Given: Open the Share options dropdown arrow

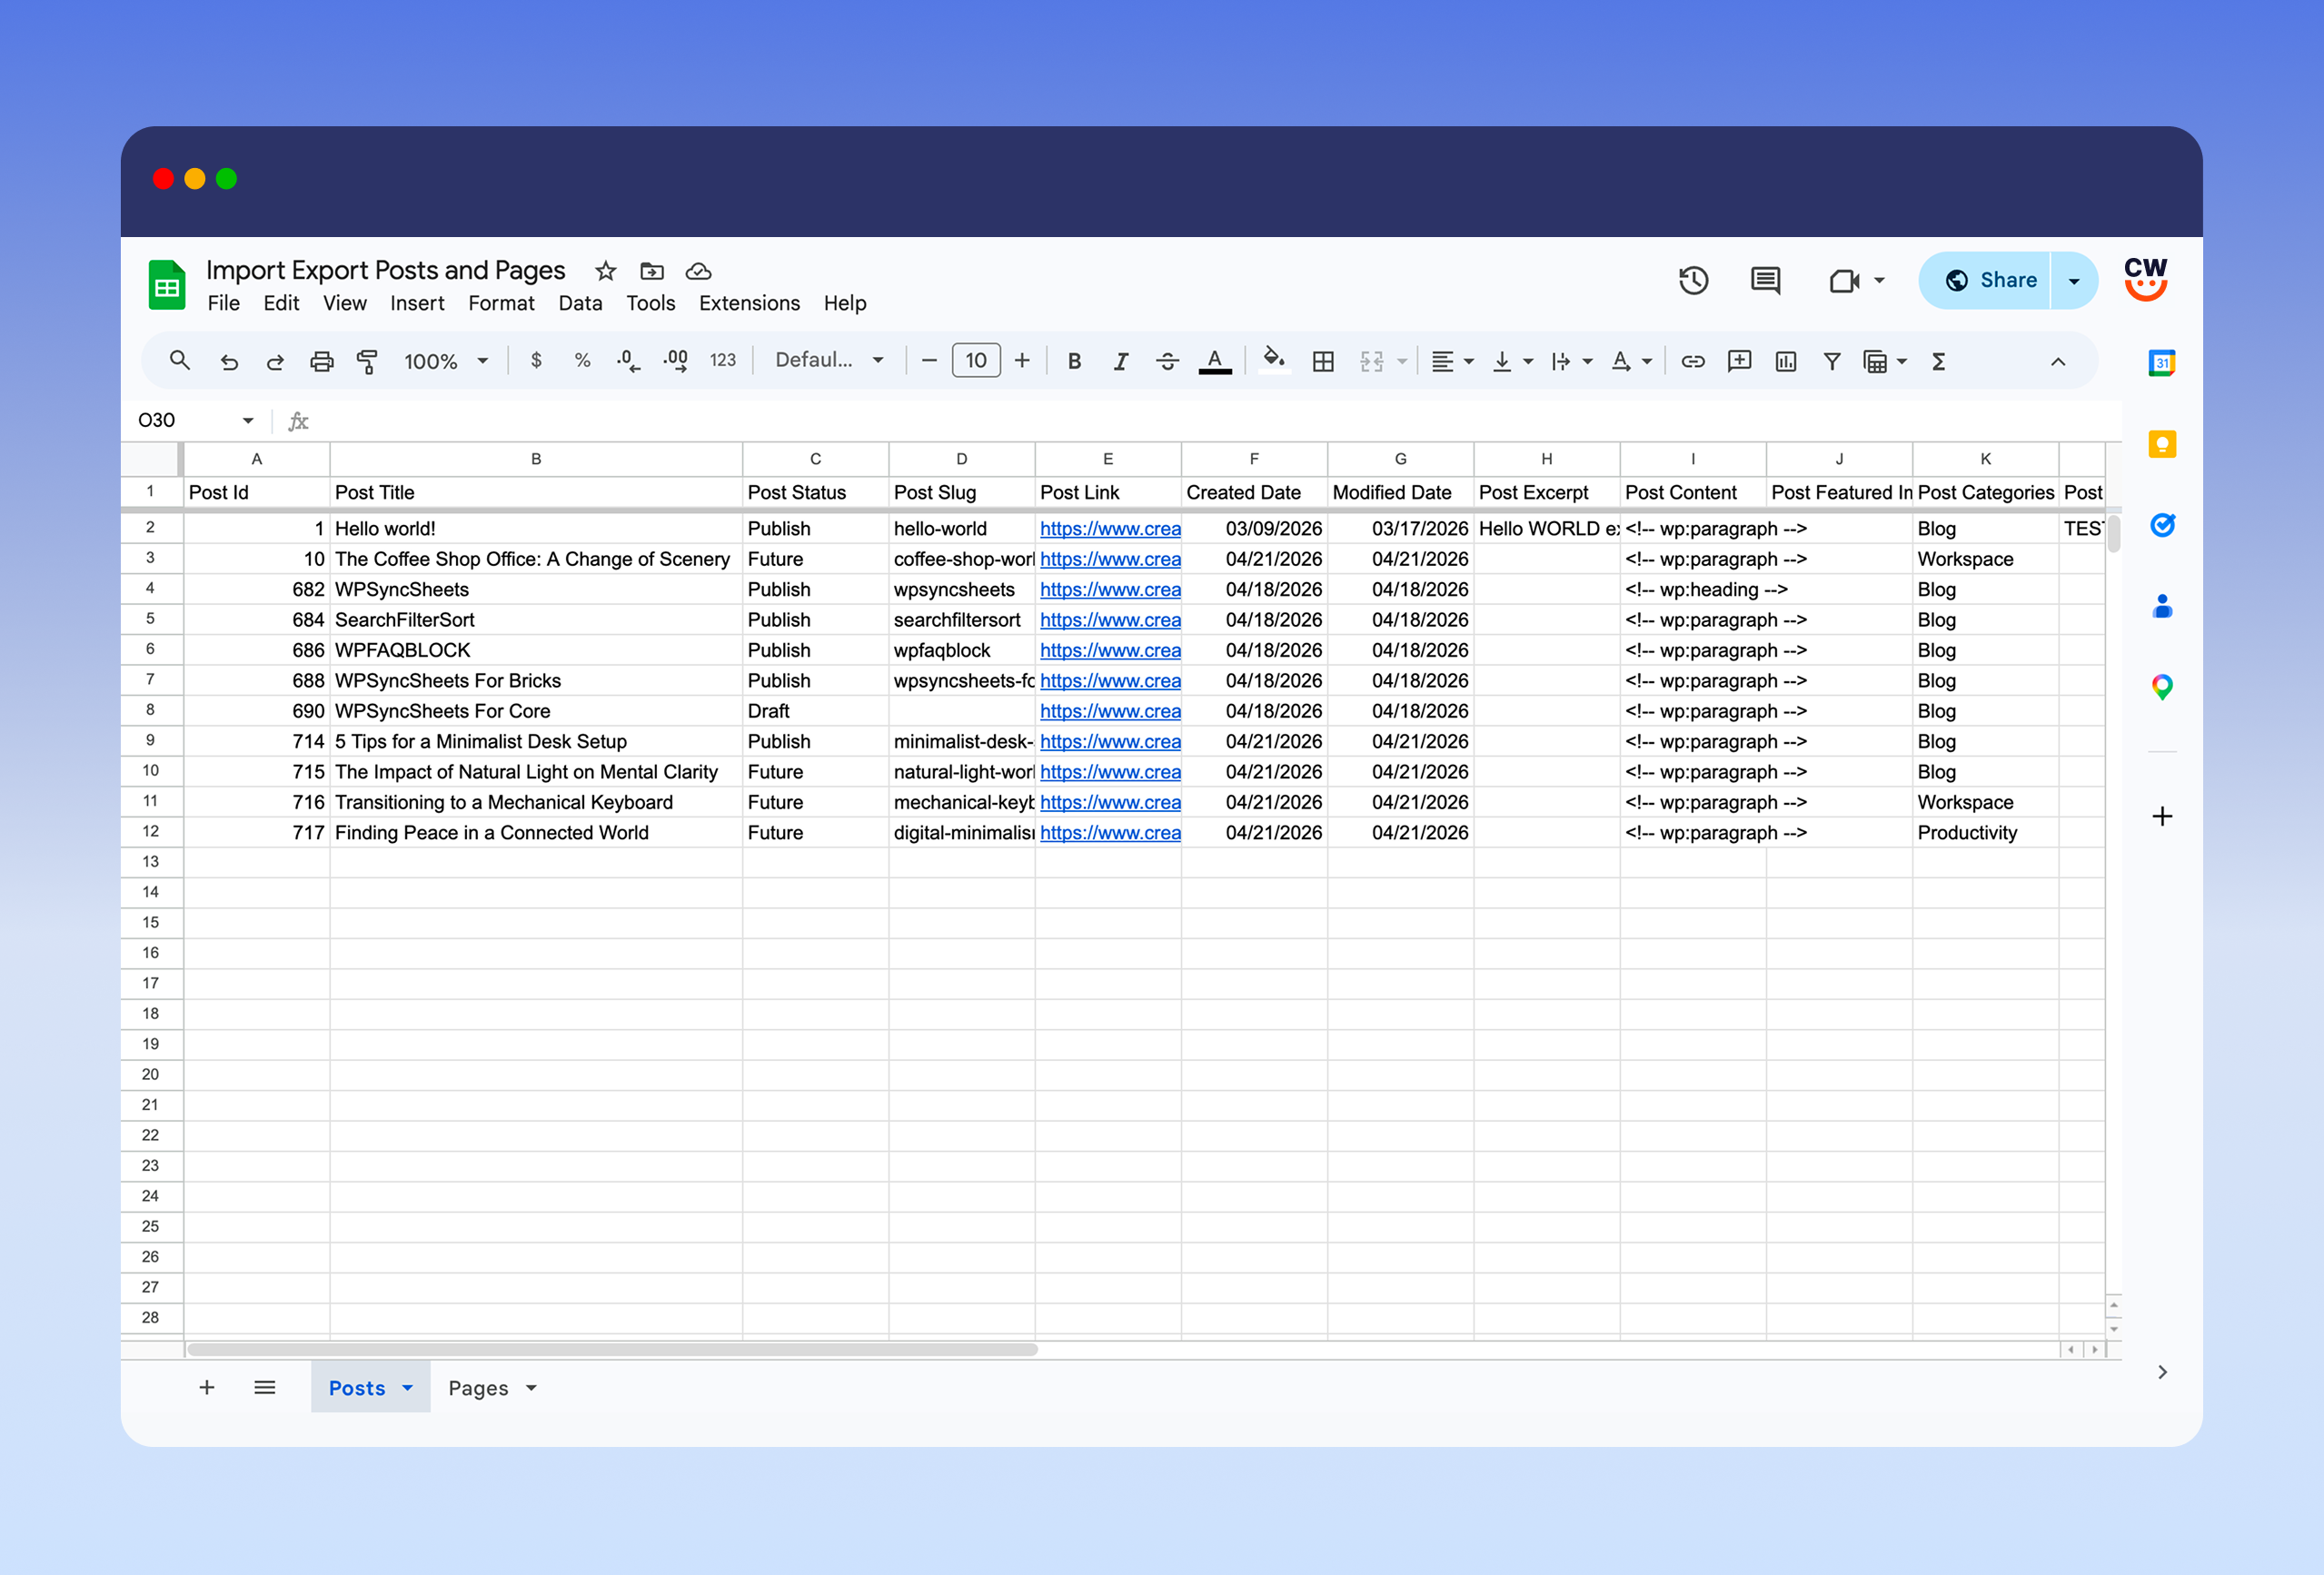Looking at the screenshot, I should [2075, 281].
